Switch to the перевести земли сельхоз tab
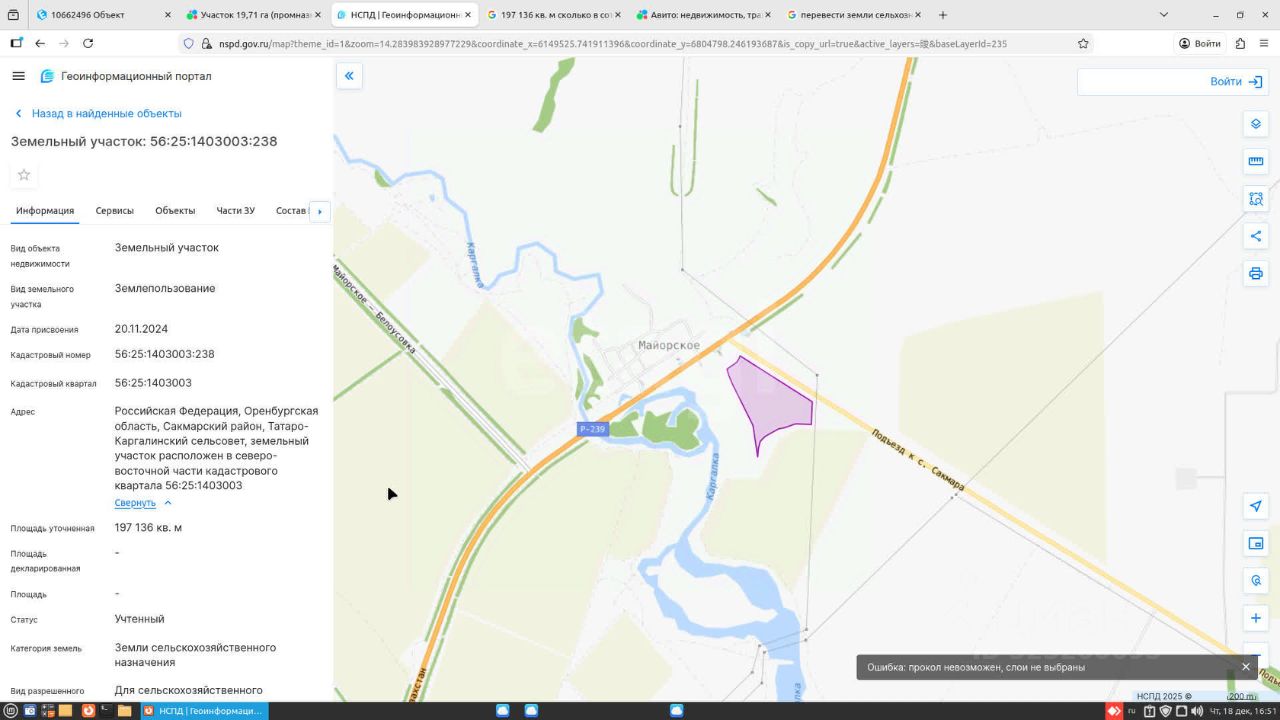Viewport: 1280px width, 720px height. click(854, 15)
